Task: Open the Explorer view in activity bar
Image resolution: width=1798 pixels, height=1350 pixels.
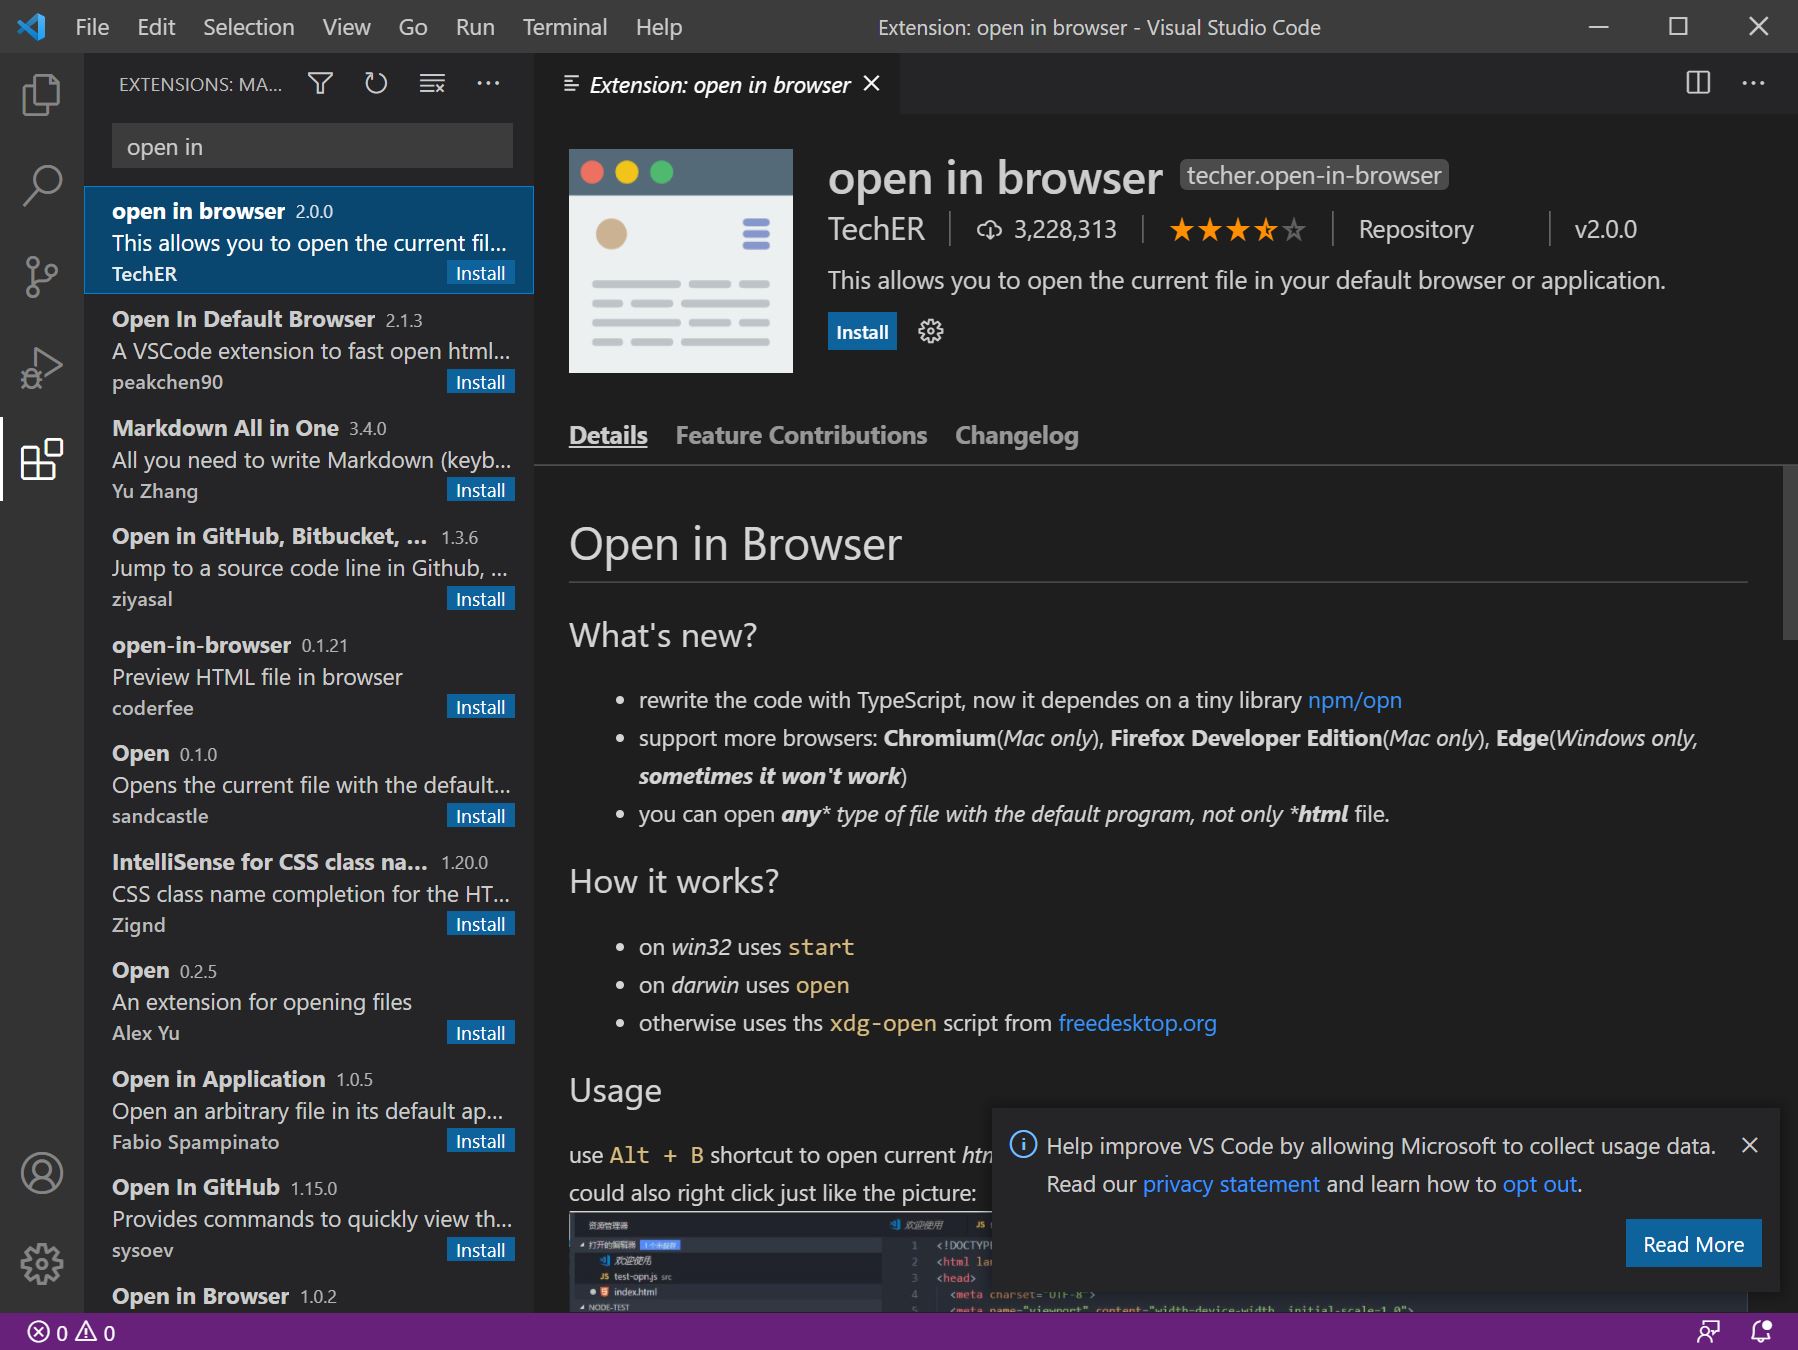Action: pos(41,94)
